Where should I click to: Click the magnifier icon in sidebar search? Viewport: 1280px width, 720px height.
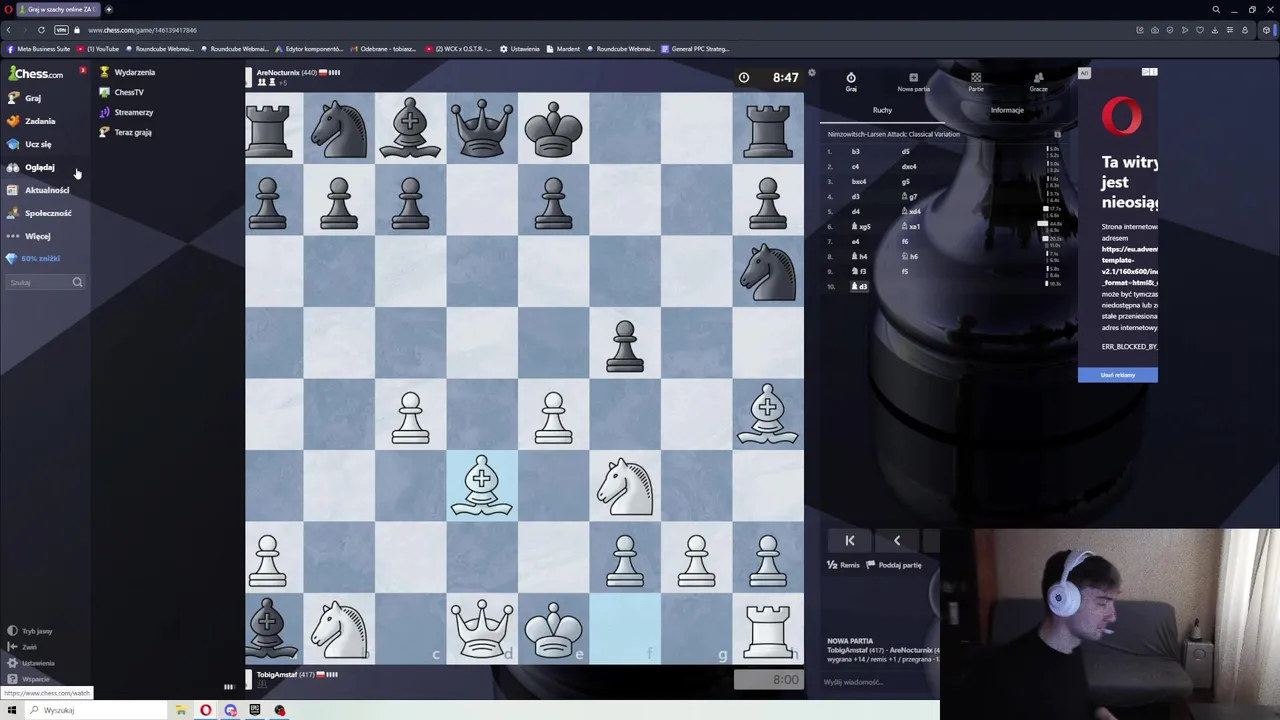(77, 282)
